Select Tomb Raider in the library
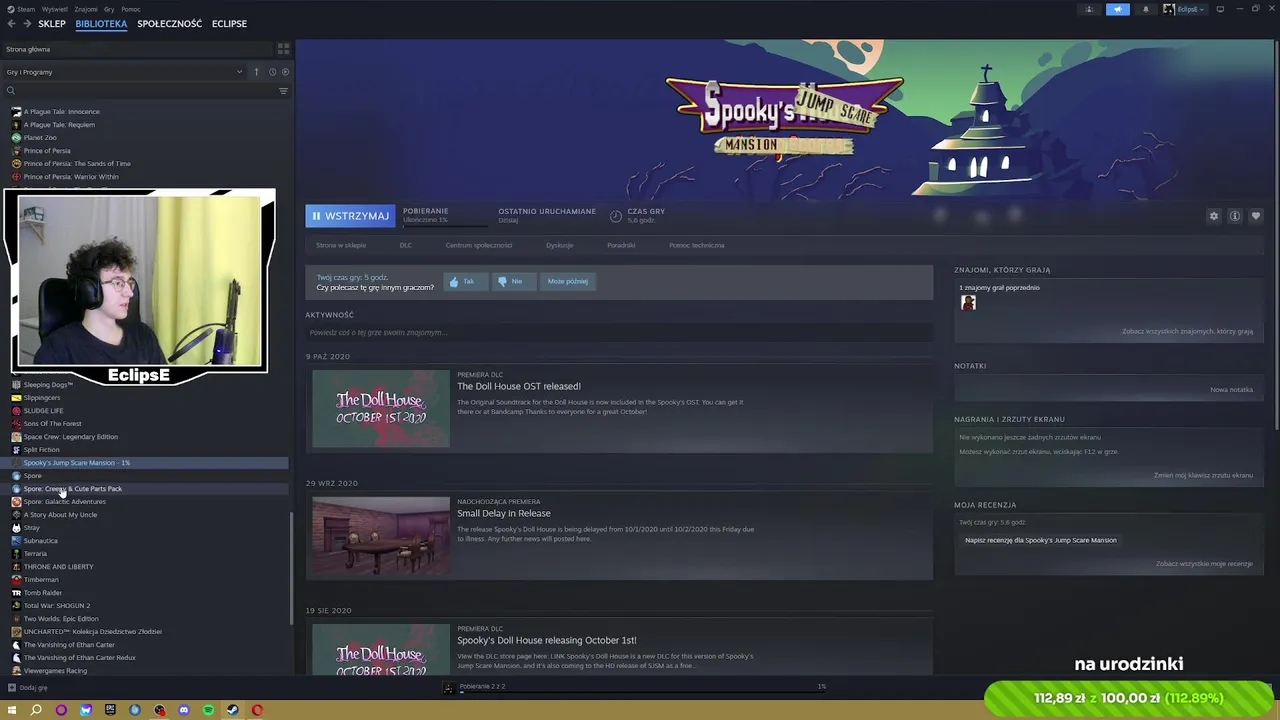The image size is (1280, 720). pyautogui.click(x=42, y=593)
